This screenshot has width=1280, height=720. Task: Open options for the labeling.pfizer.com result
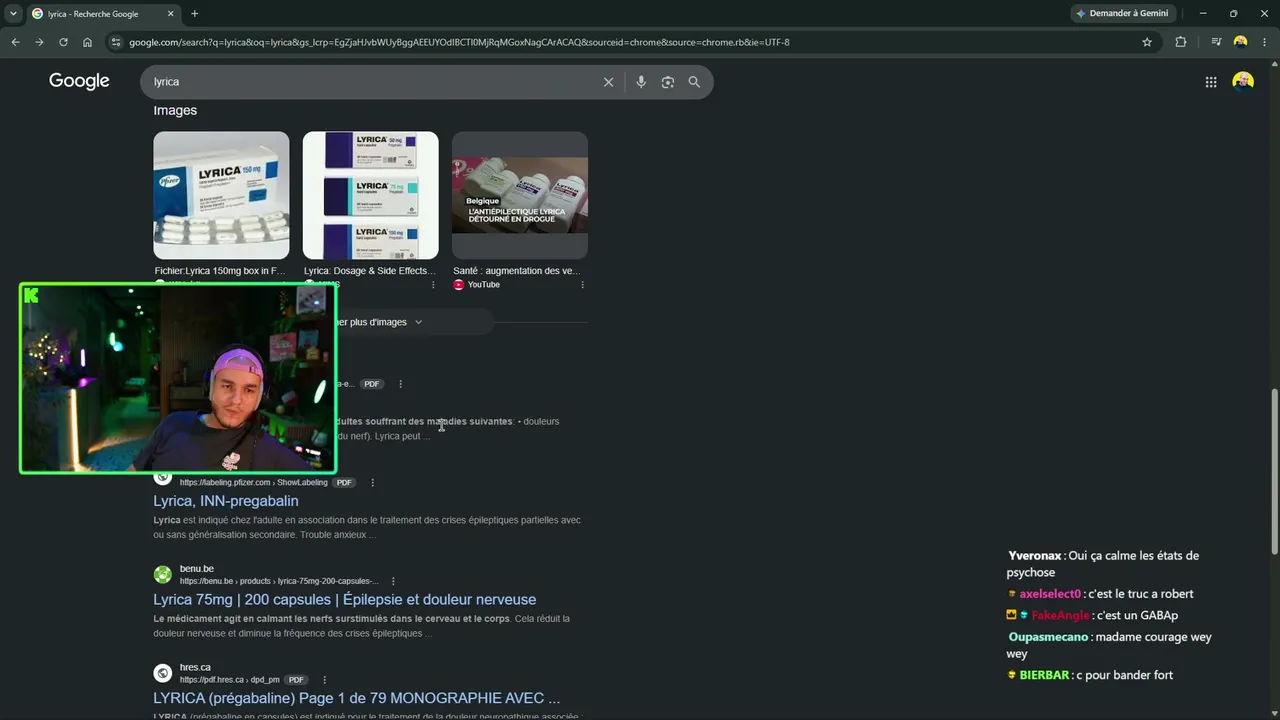[x=372, y=483]
